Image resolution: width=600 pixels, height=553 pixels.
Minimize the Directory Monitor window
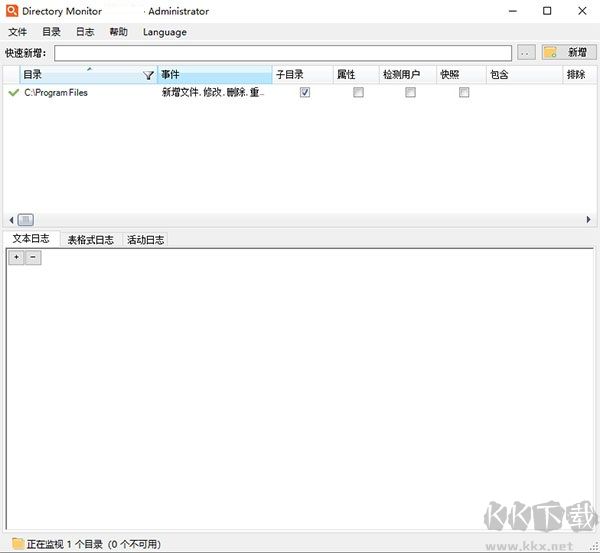click(513, 11)
